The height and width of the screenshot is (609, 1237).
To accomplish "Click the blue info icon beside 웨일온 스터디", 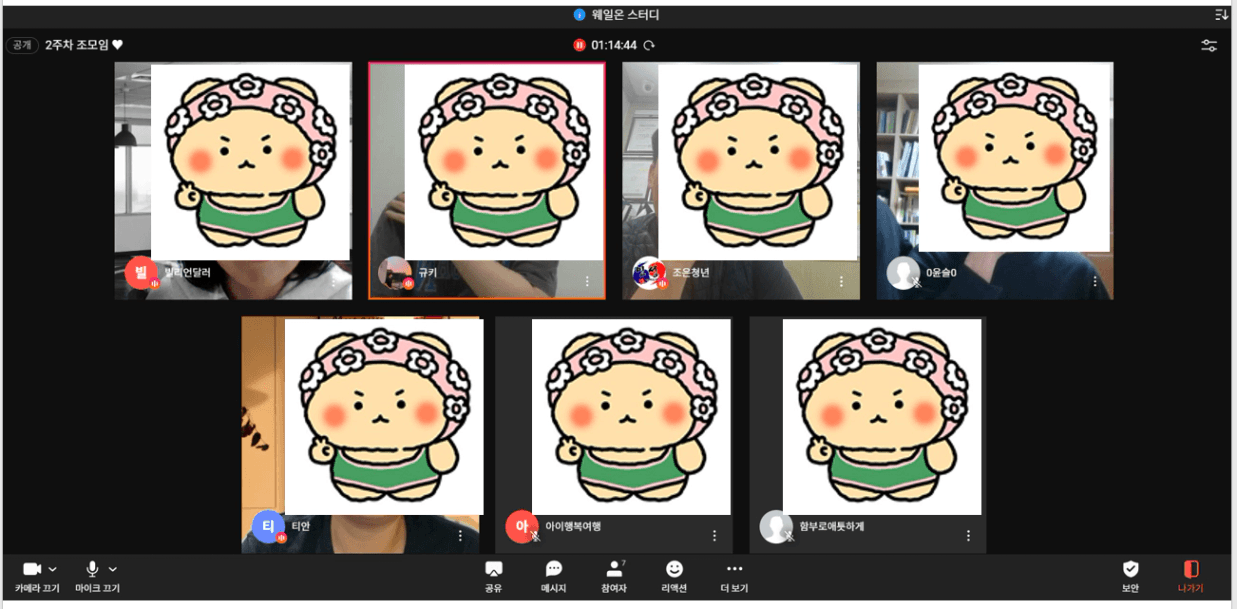I will 579,15.
